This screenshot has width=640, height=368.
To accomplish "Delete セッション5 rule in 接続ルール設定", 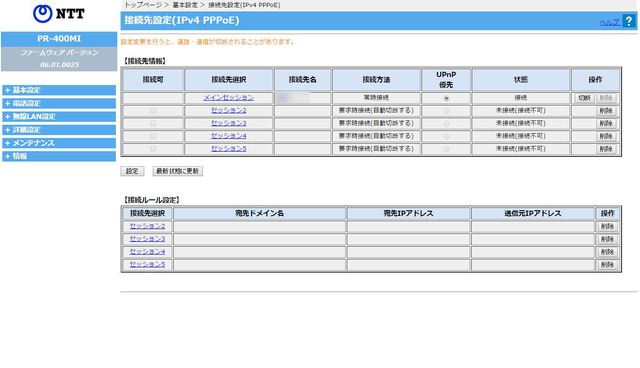I will click(x=607, y=265).
